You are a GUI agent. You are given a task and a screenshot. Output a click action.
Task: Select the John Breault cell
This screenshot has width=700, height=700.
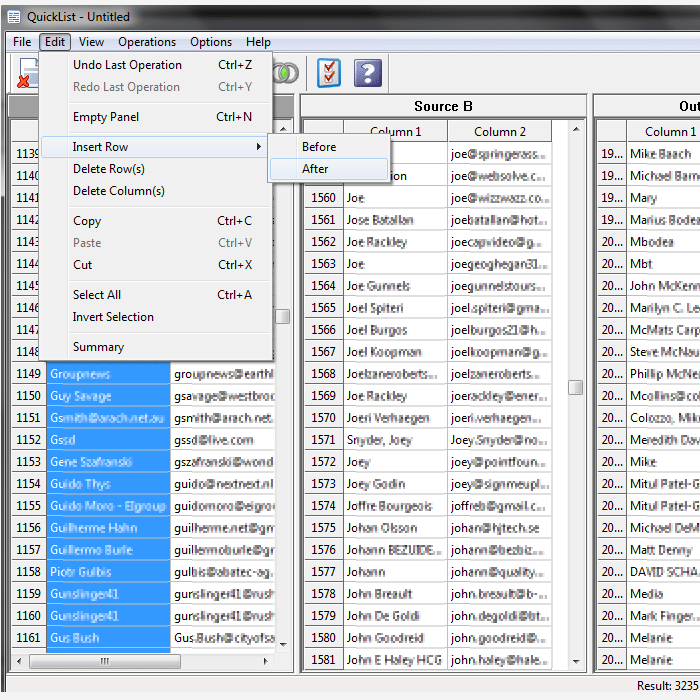[x=396, y=594]
